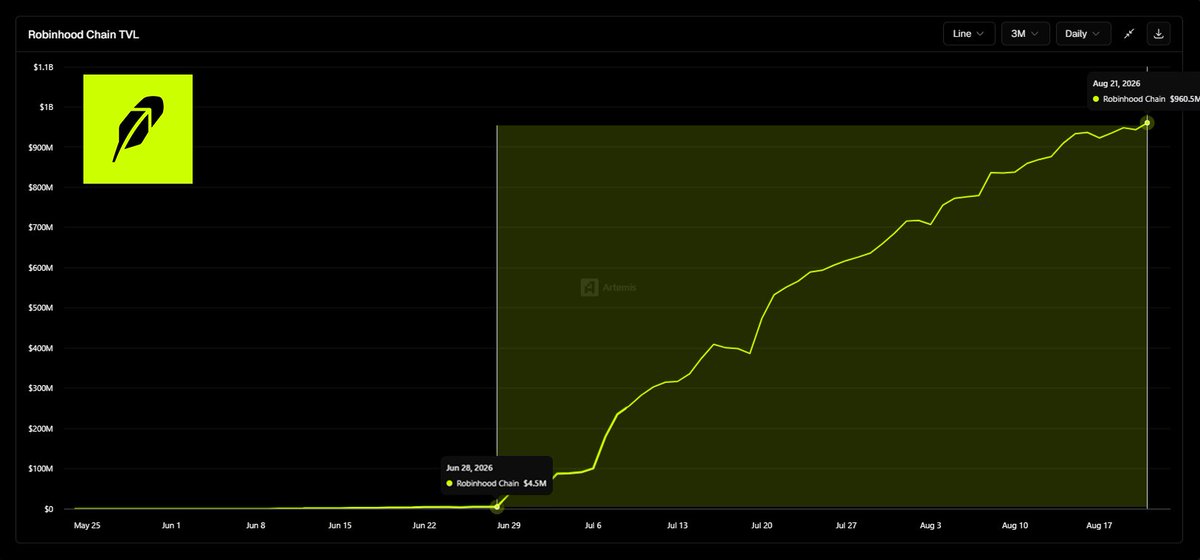Click the $0 y-axis label
Viewport: 1200px width, 560px height.
(x=48, y=509)
